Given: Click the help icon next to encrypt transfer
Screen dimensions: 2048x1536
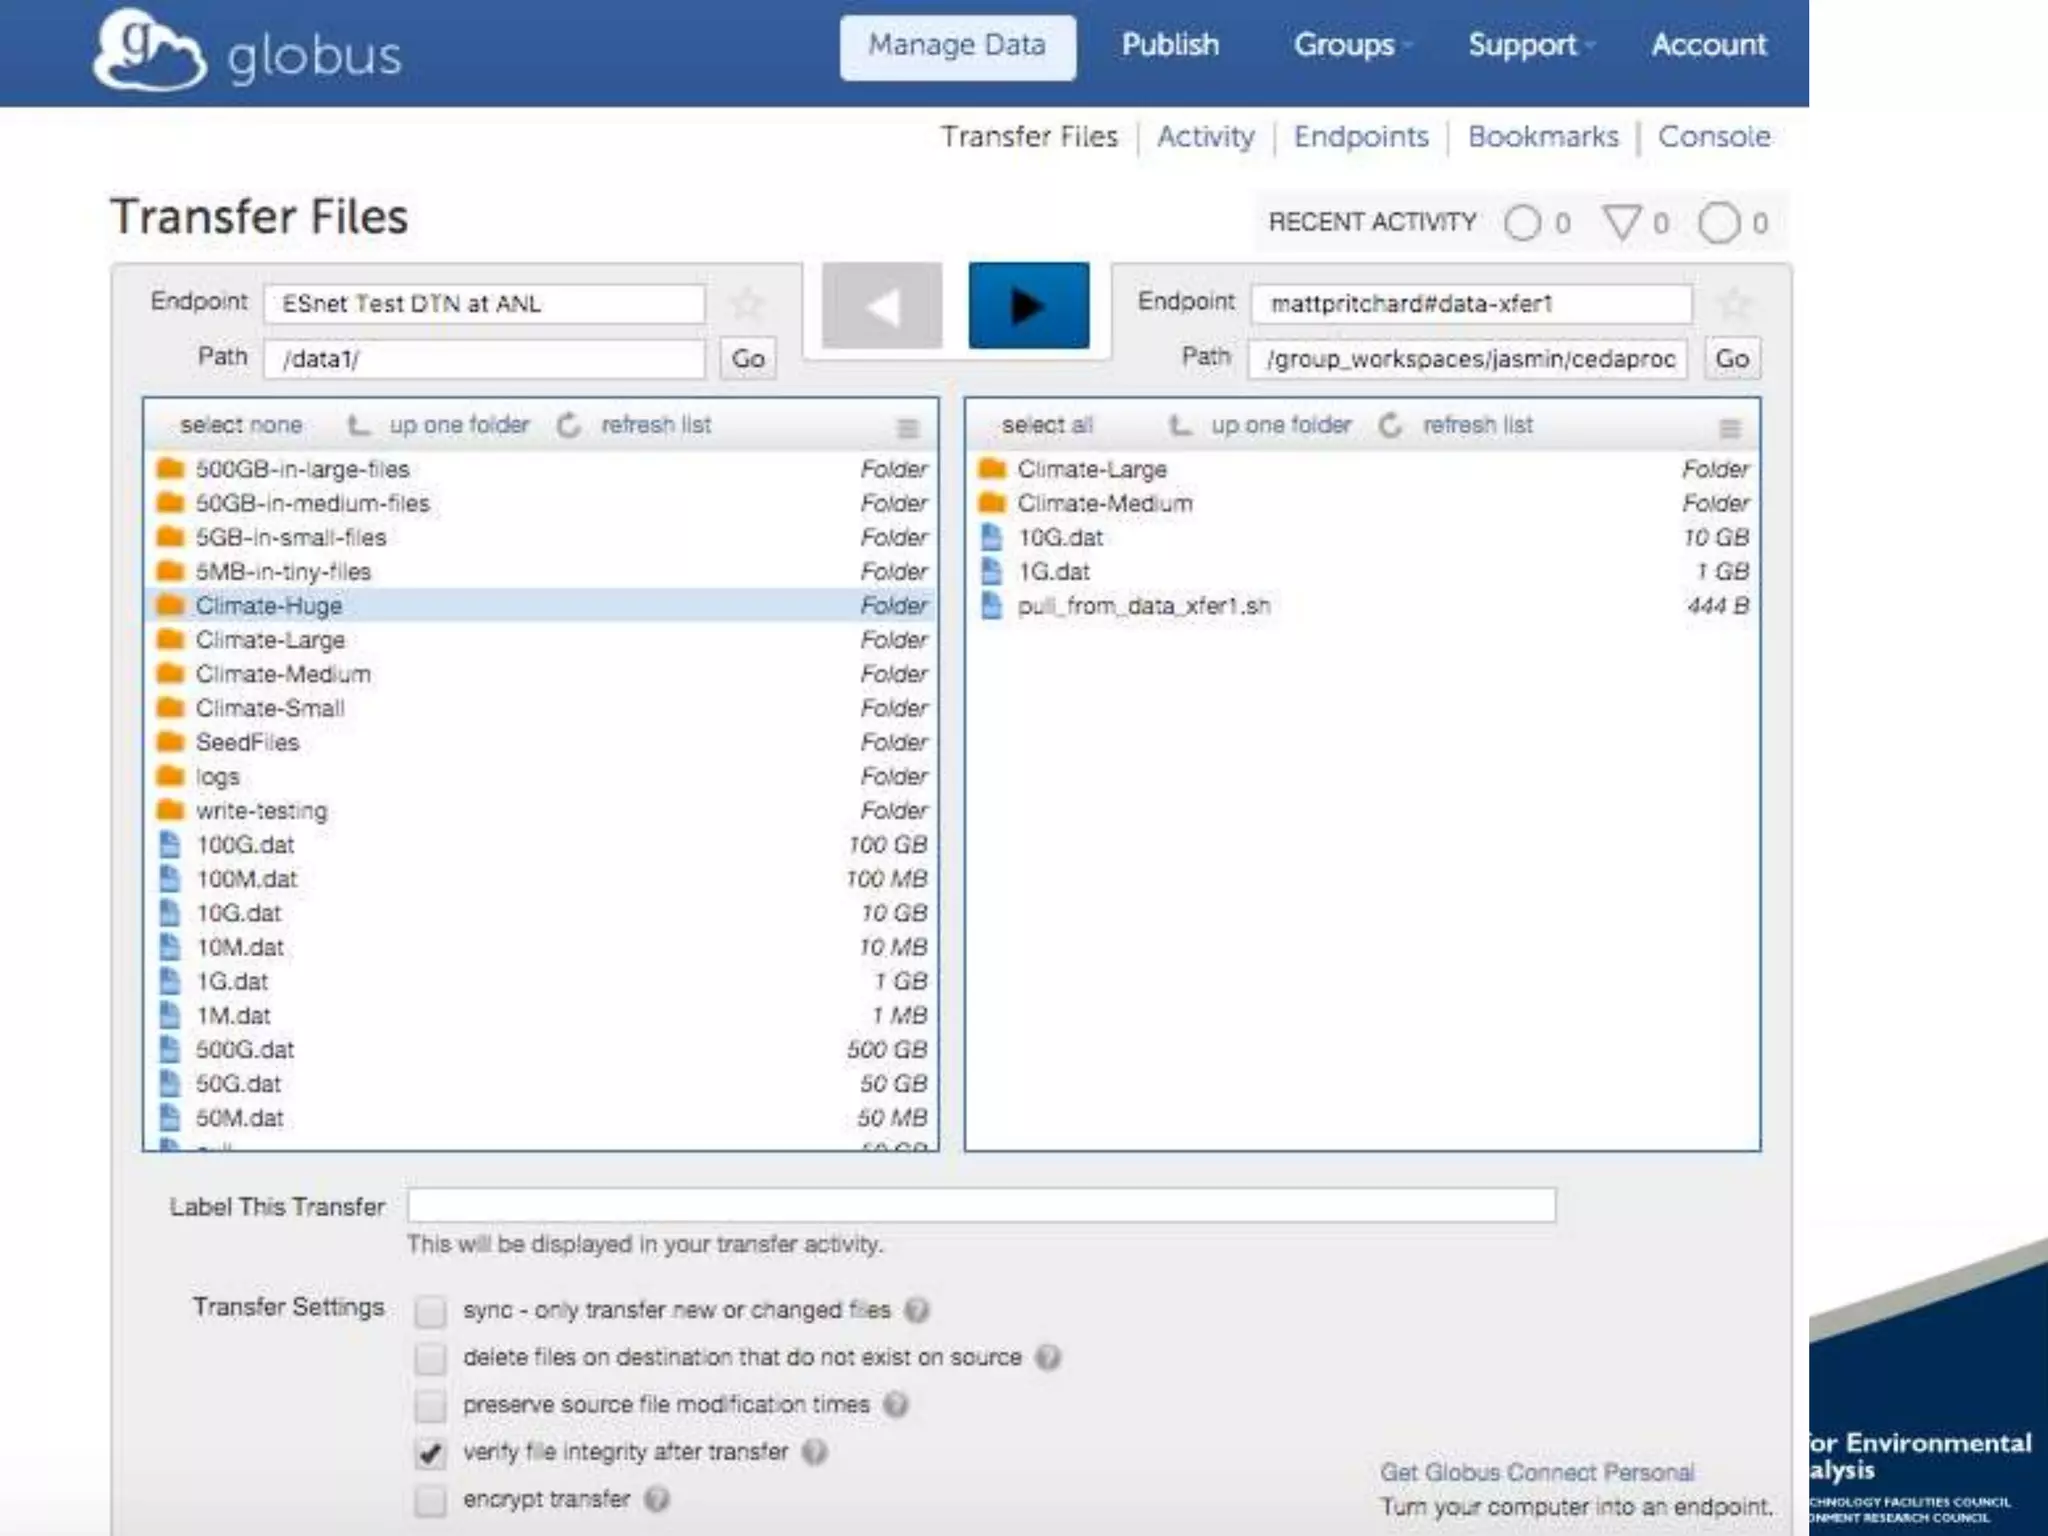Looking at the screenshot, I should 656,1499.
